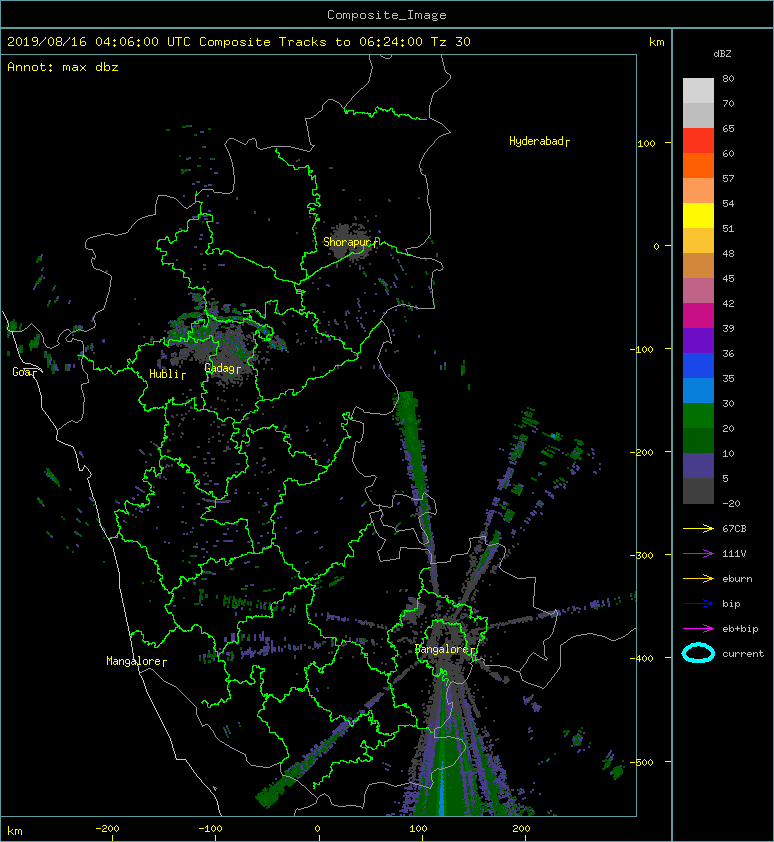
Task: Click the 200 km tick on bottom axis
Action: point(522,829)
